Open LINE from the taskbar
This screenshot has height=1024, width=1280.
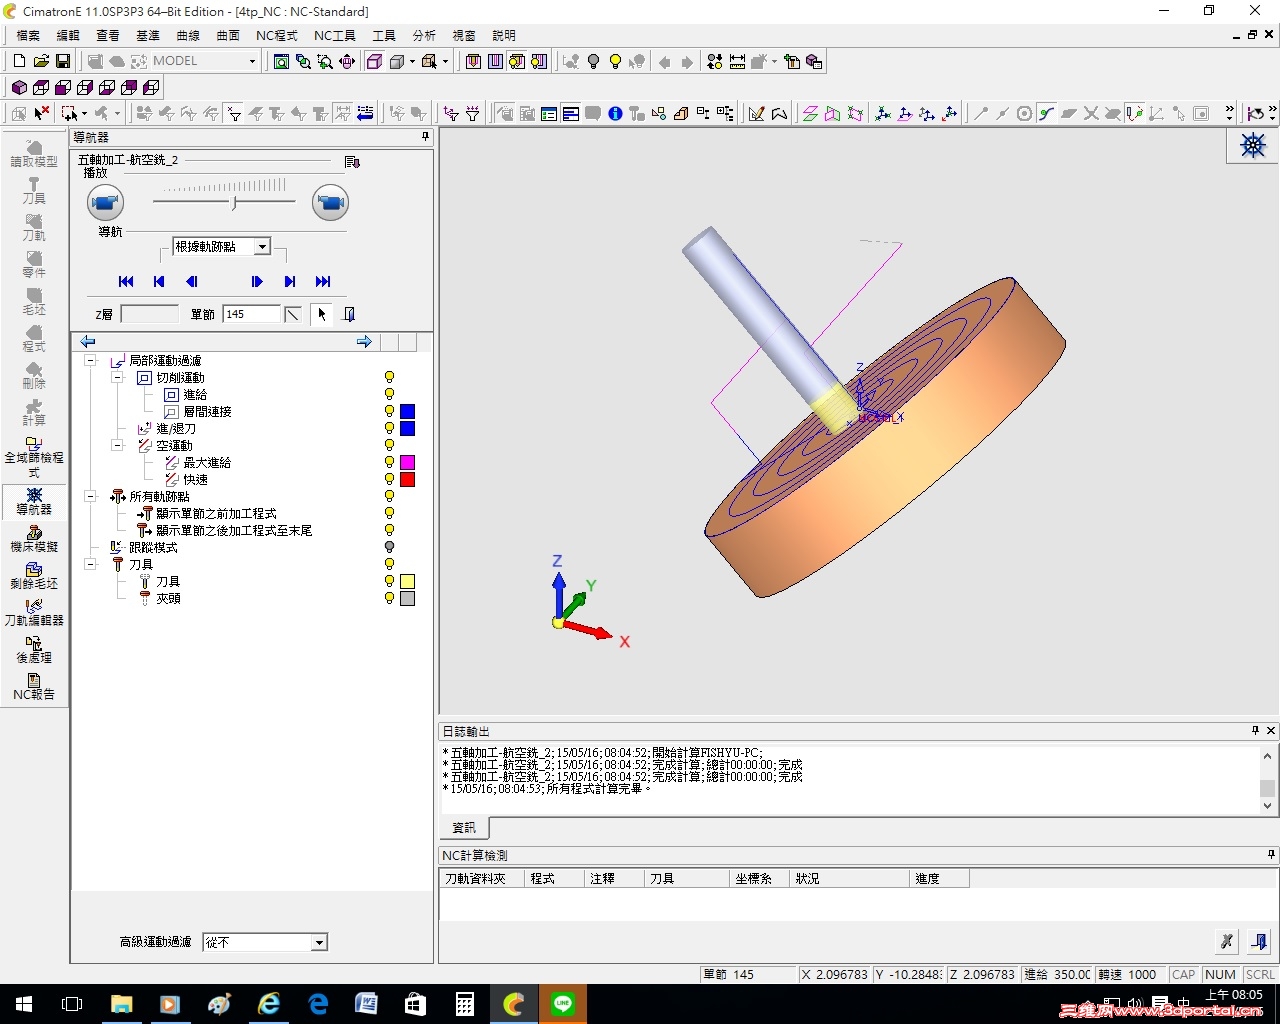(x=563, y=1004)
